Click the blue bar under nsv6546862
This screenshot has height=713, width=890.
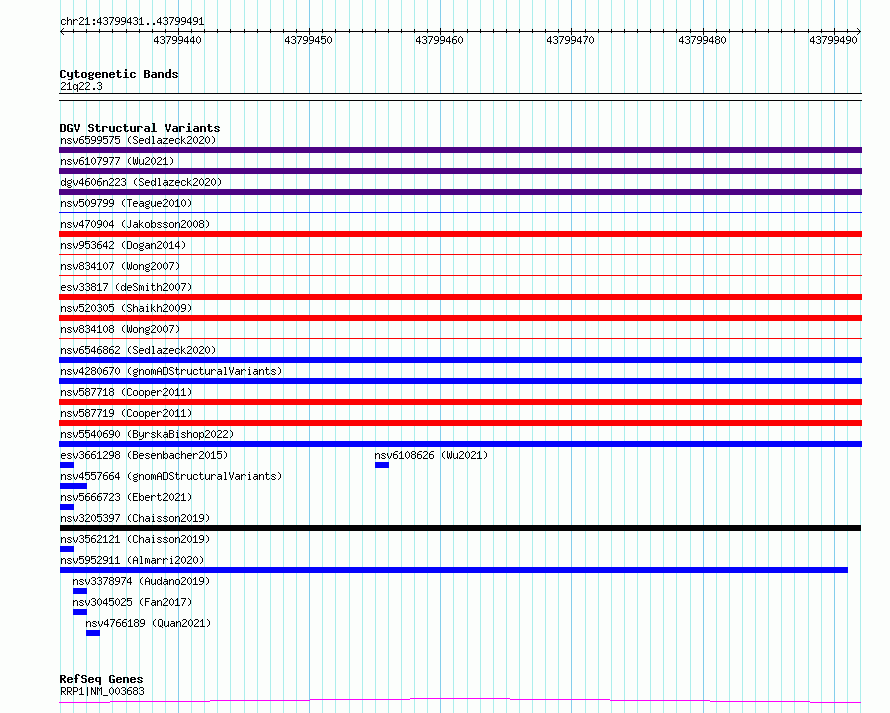pos(460,360)
